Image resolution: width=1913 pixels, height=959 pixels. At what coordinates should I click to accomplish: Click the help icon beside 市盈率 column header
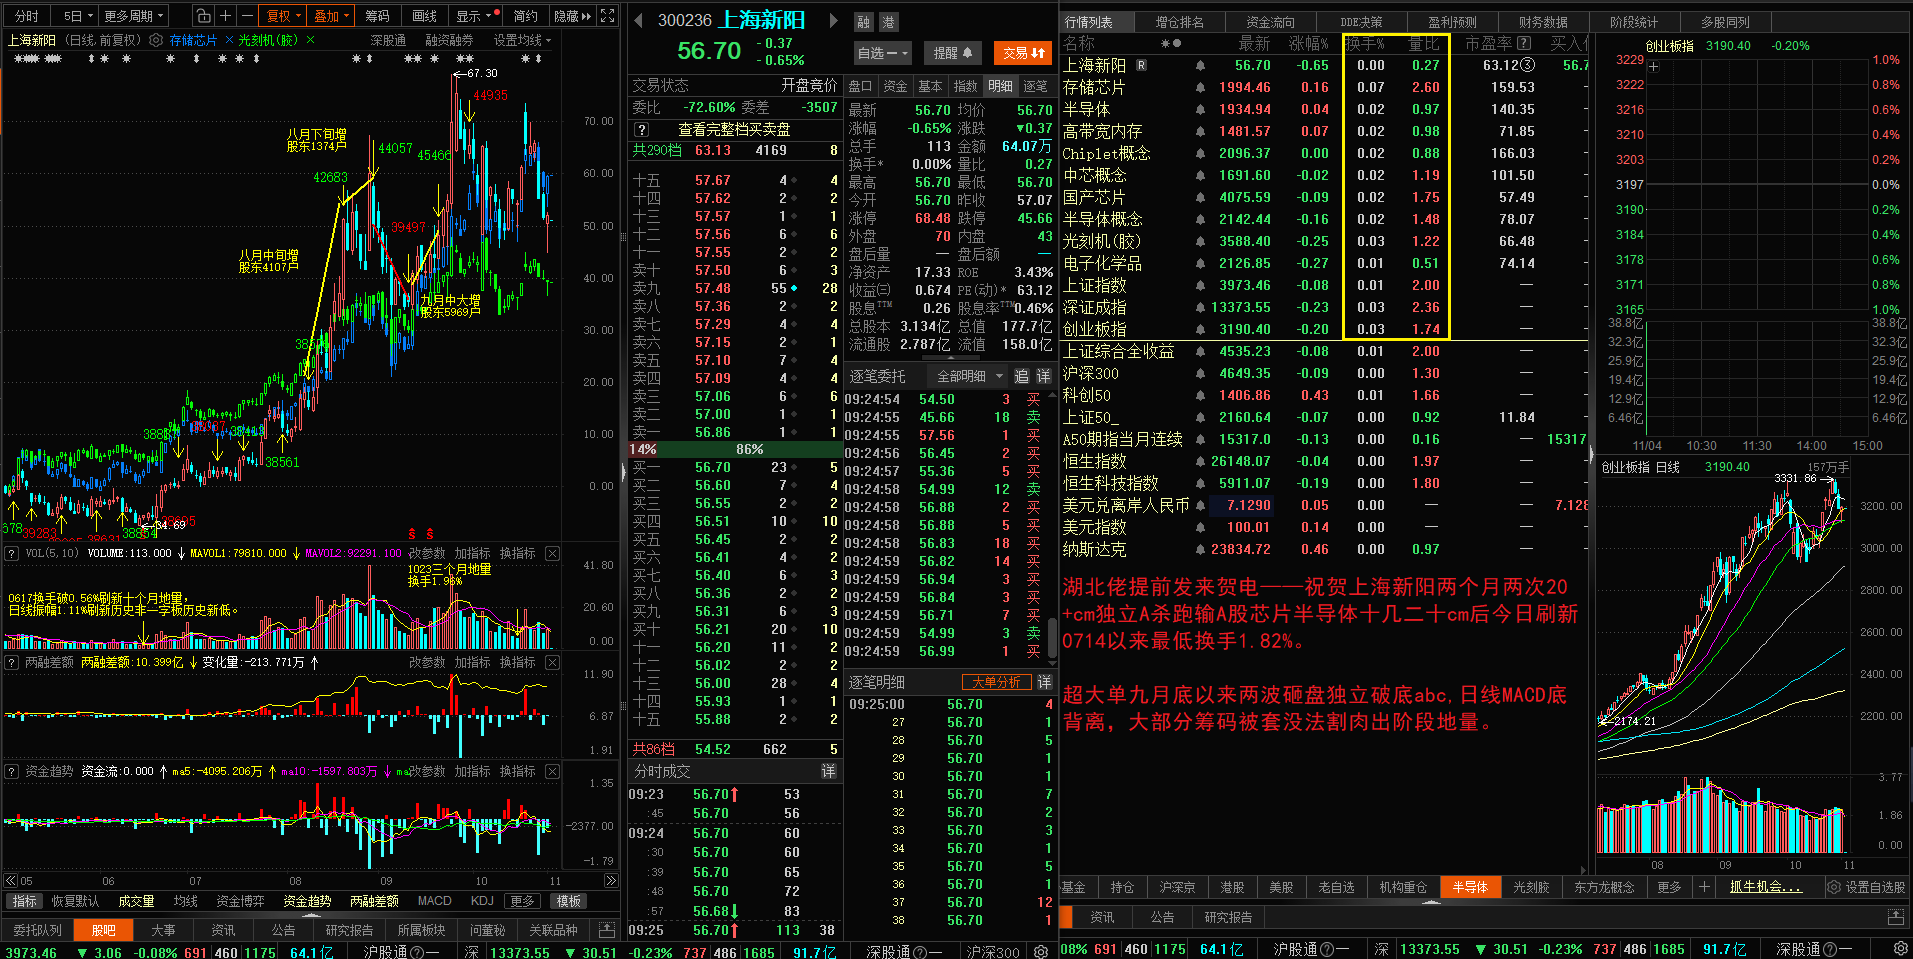pos(1524,43)
